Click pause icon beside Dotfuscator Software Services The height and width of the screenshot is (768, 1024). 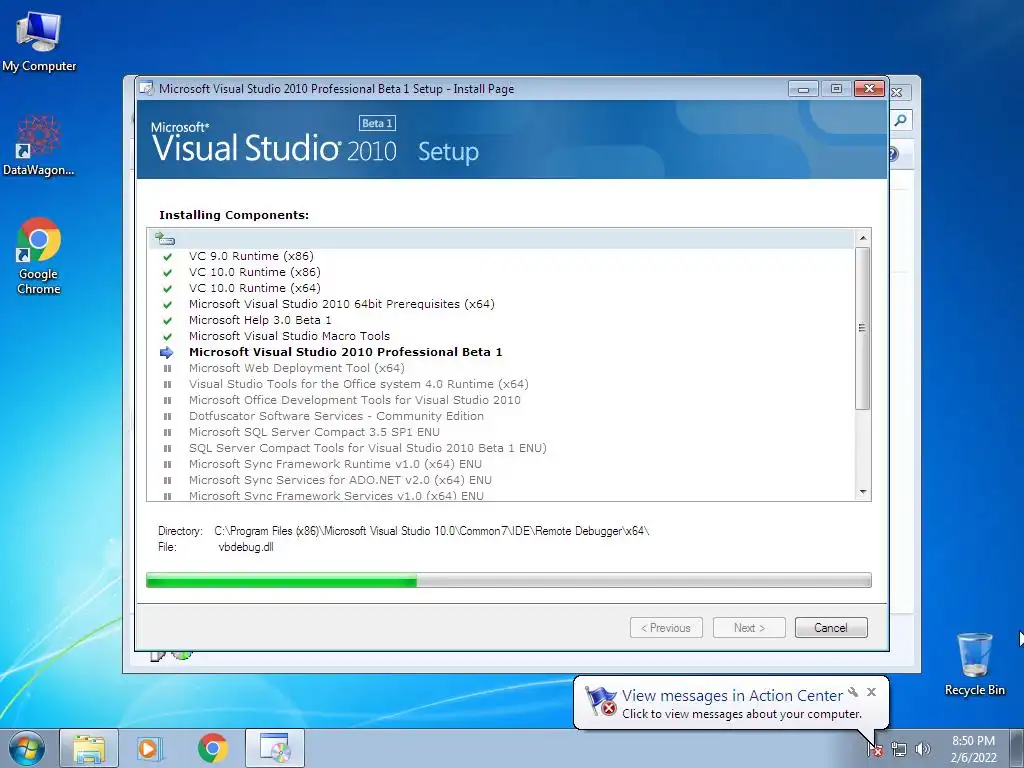pyautogui.click(x=167, y=417)
